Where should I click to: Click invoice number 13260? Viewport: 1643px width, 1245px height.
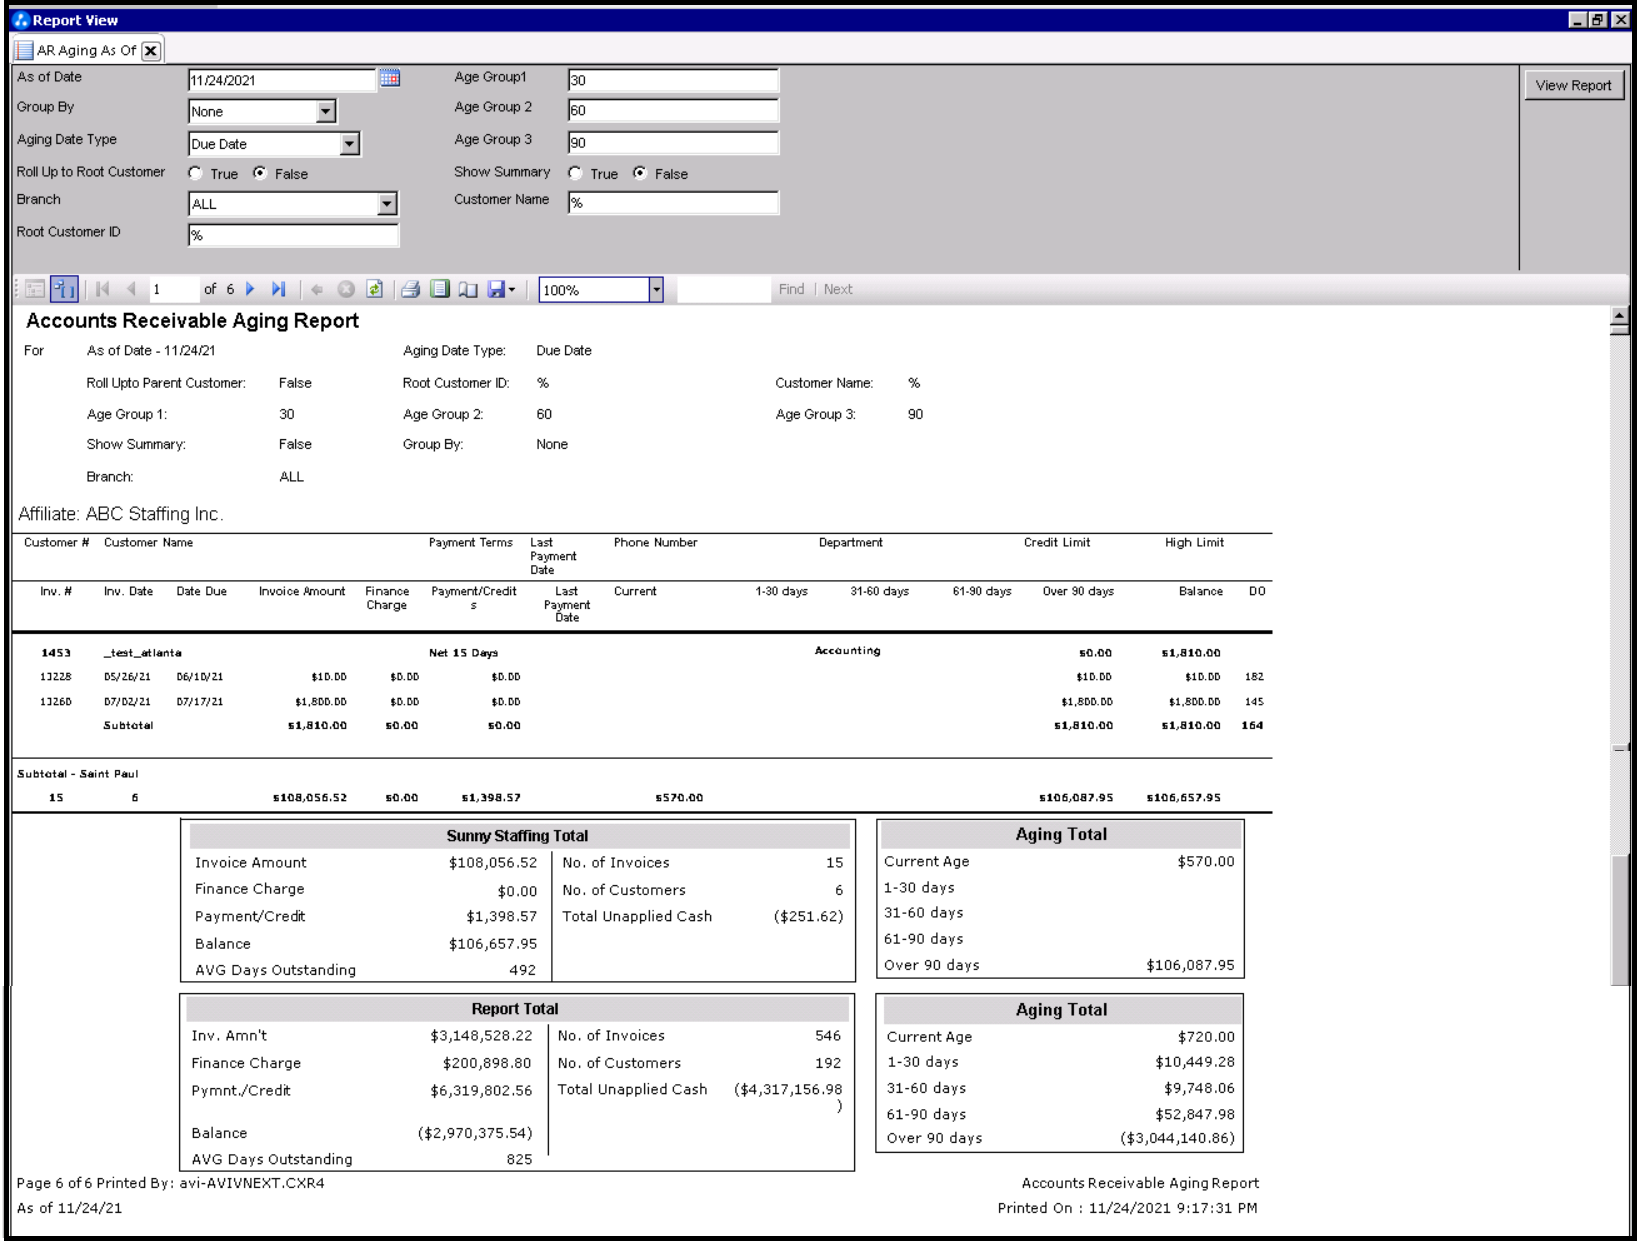click(x=56, y=702)
